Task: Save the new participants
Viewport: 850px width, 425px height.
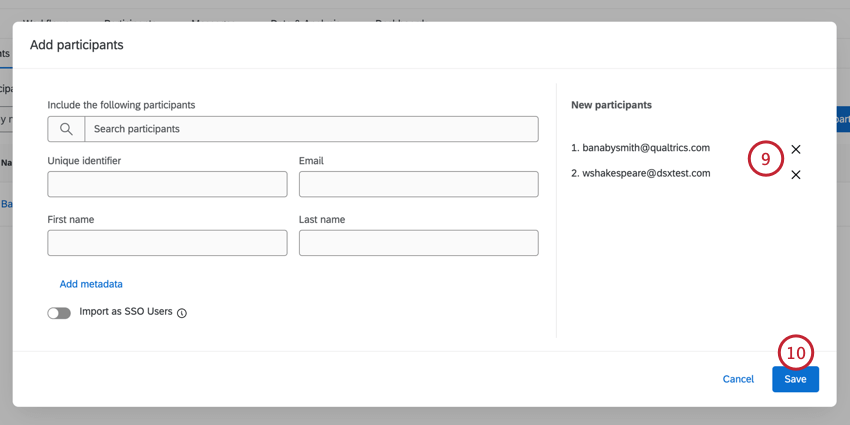Action: coord(795,379)
